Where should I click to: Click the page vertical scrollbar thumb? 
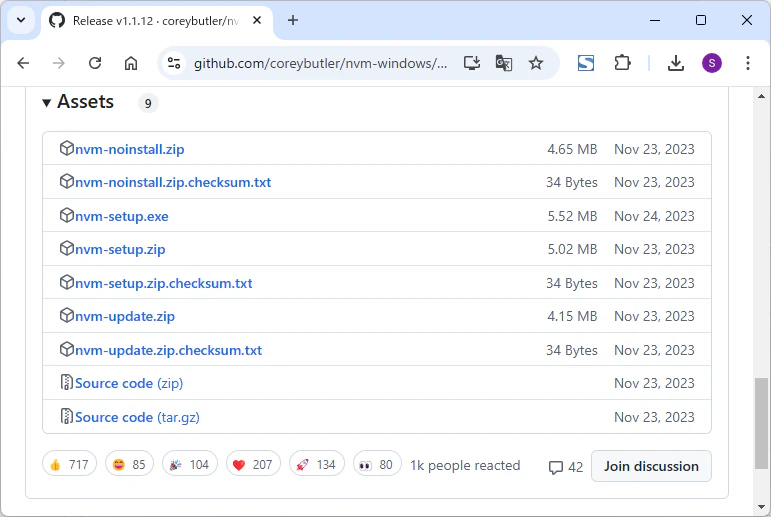[761, 424]
